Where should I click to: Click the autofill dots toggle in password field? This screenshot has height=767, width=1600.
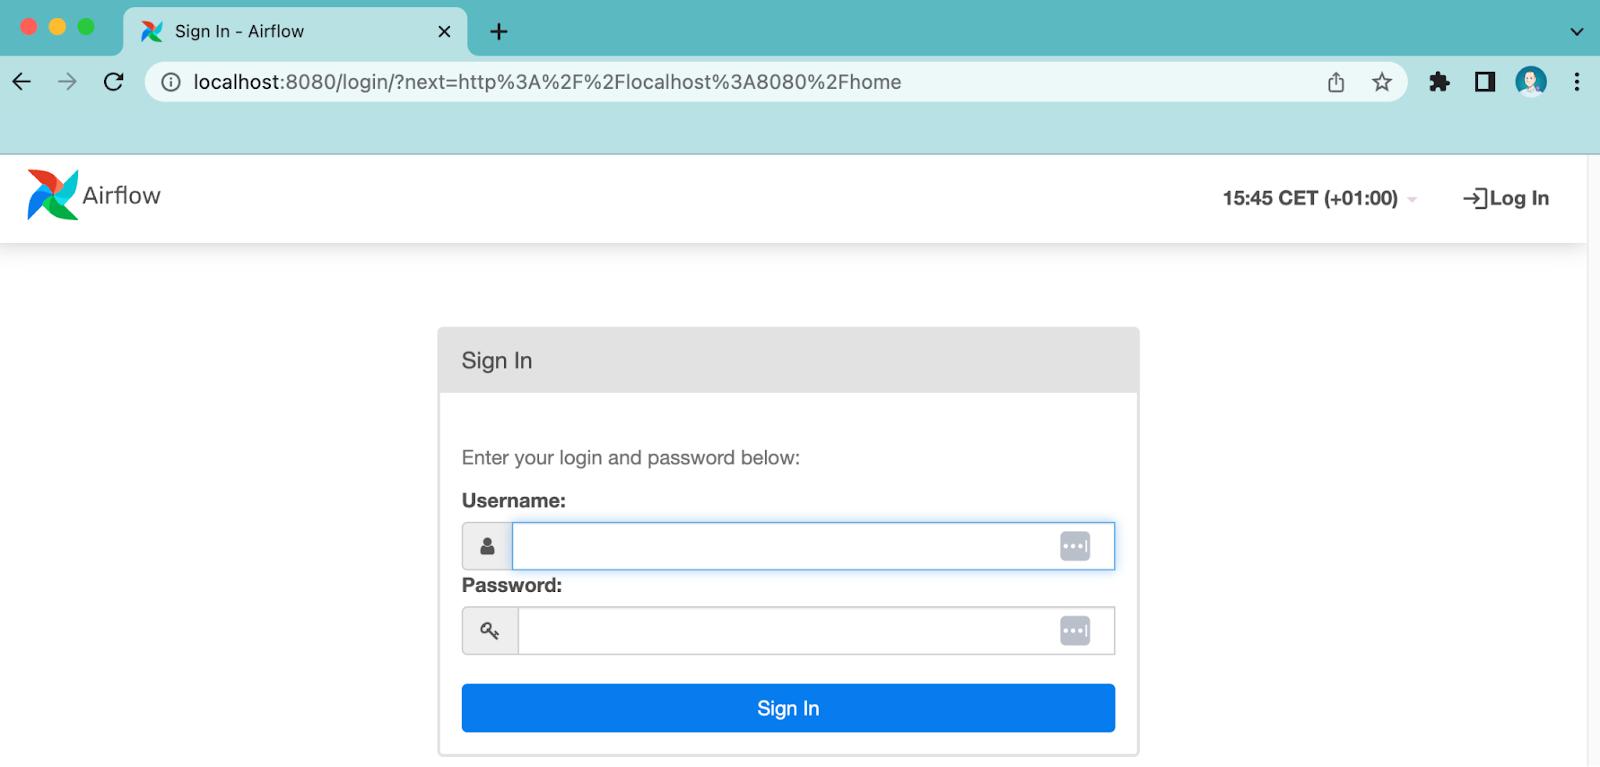click(1076, 630)
